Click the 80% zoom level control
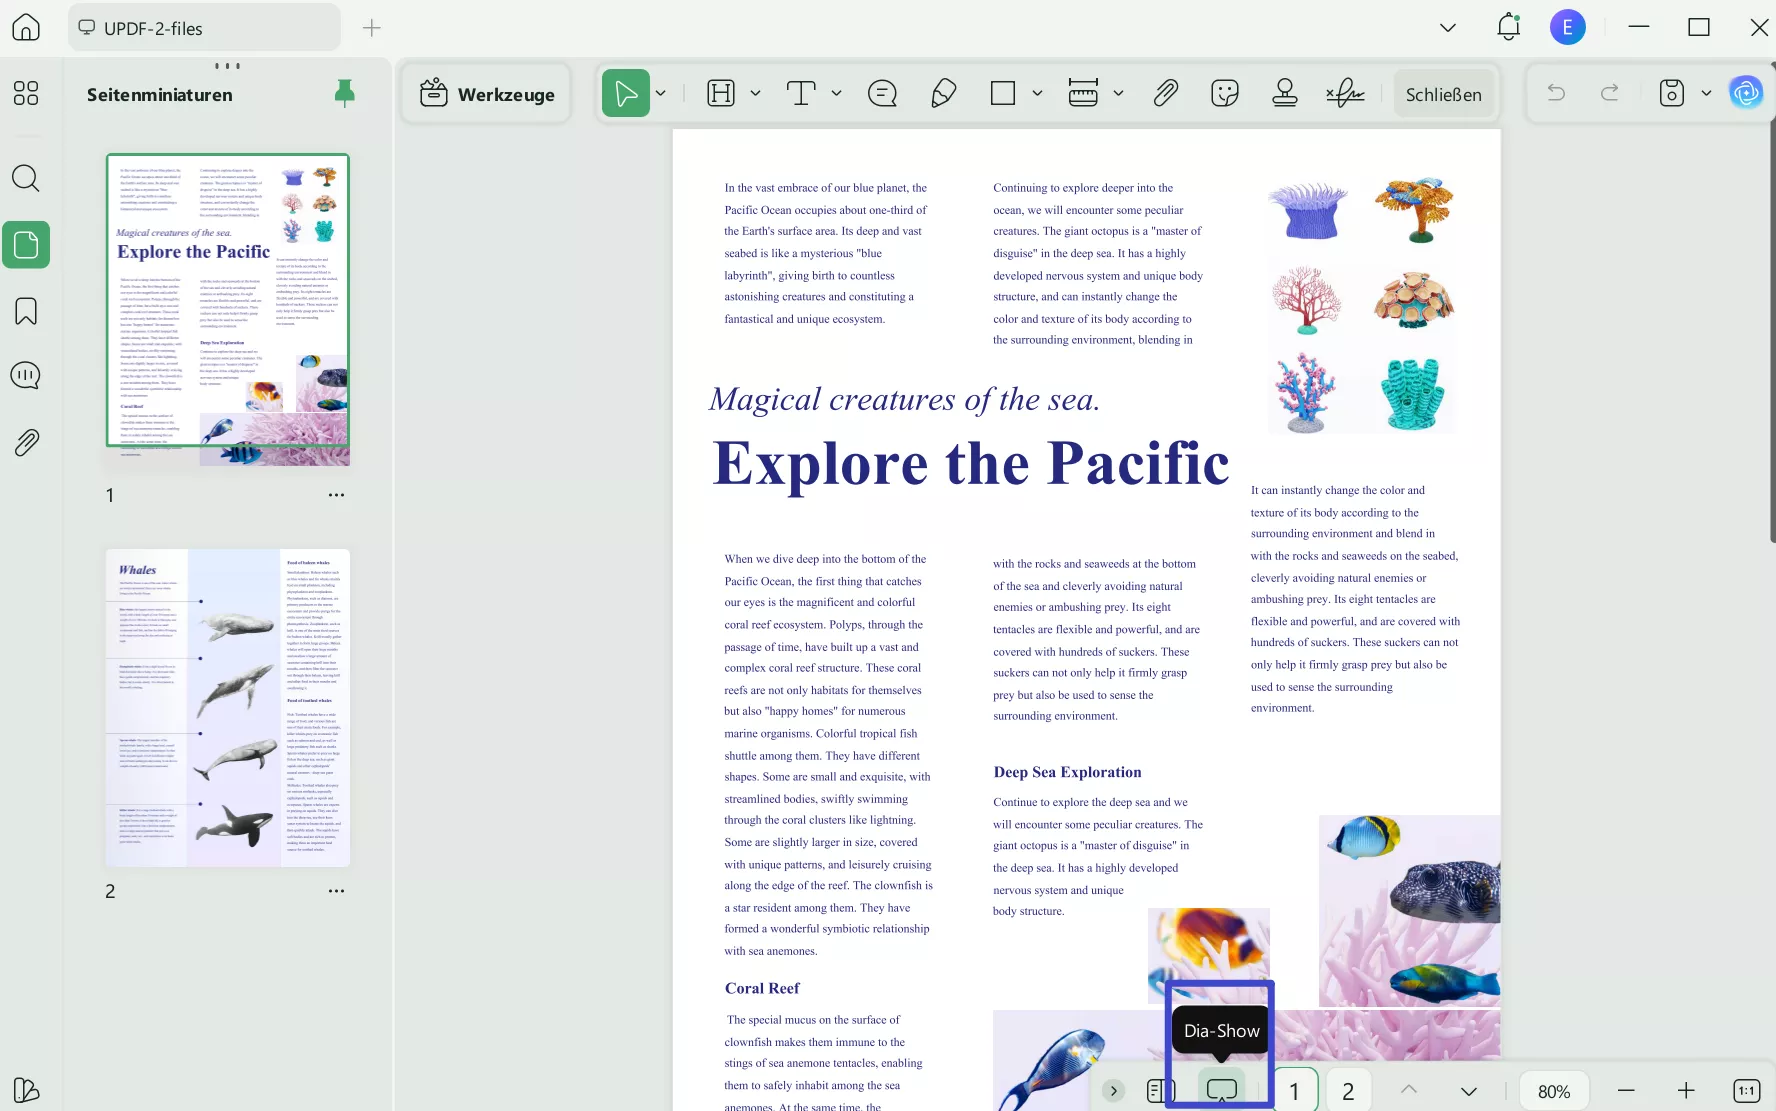This screenshot has width=1776, height=1111. point(1552,1090)
